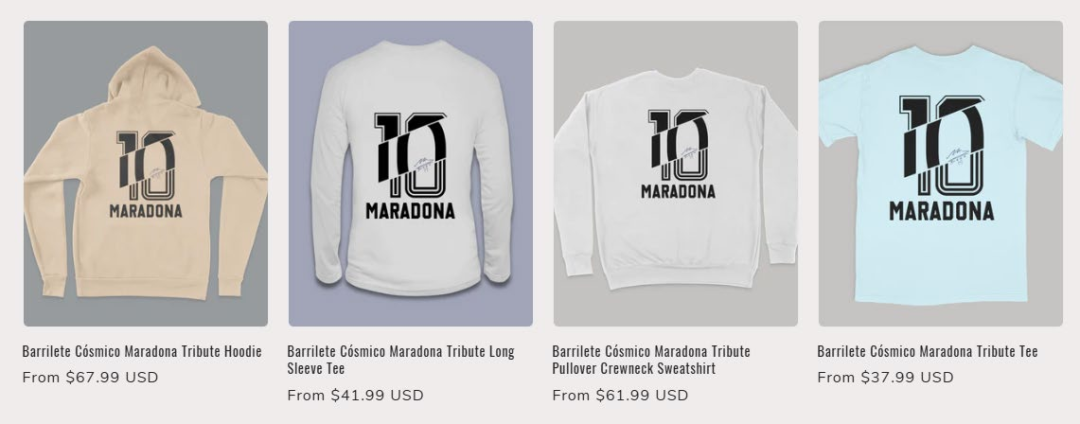Click the From $41.99 USD price
The width and height of the screenshot is (1080, 424).
(355, 395)
